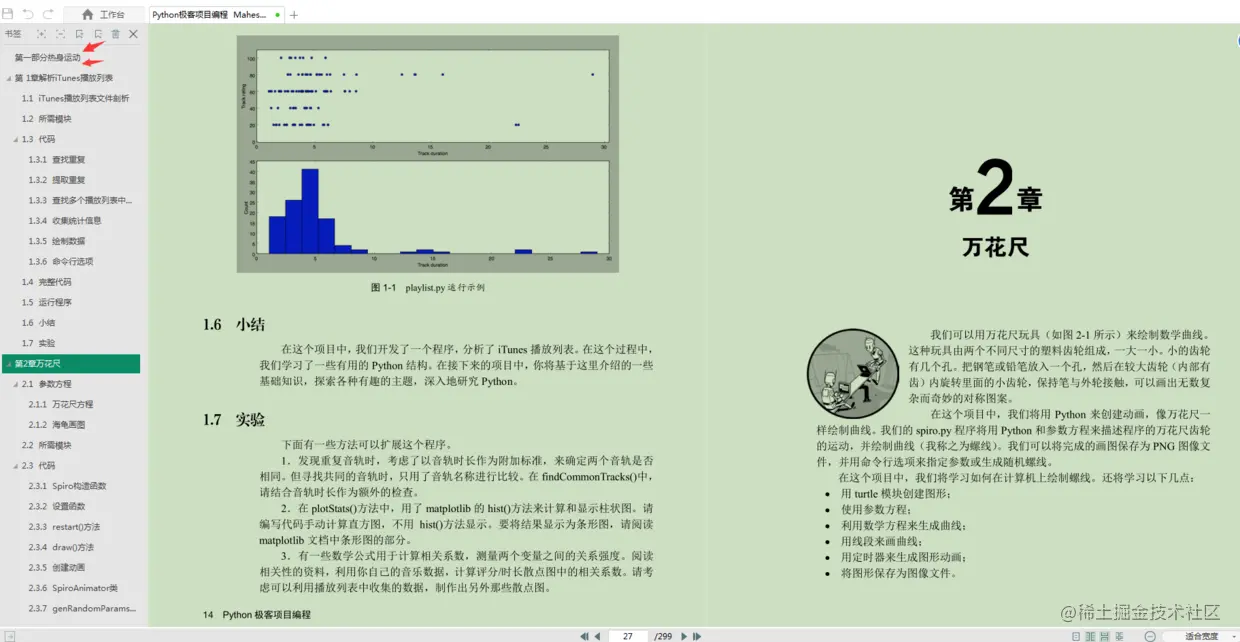The width and height of the screenshot is (1240, 642).
Task: Delete bookmark using the trash icon
Action: [115, 34]
